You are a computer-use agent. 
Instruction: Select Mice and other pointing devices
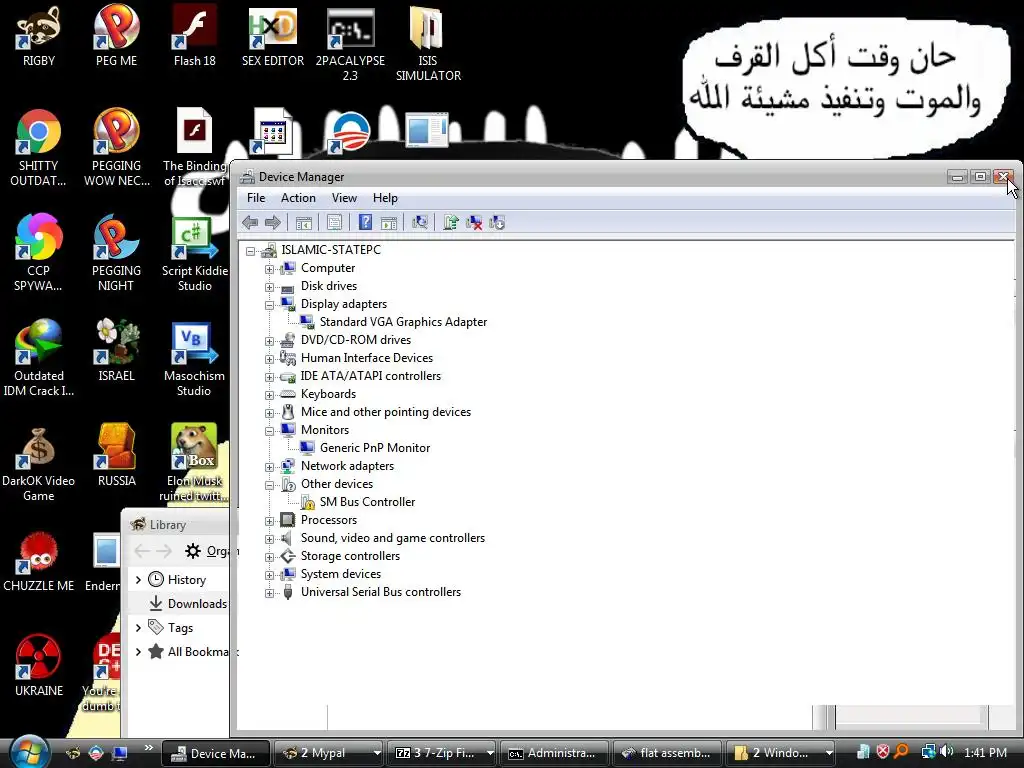tap(385, 412)
